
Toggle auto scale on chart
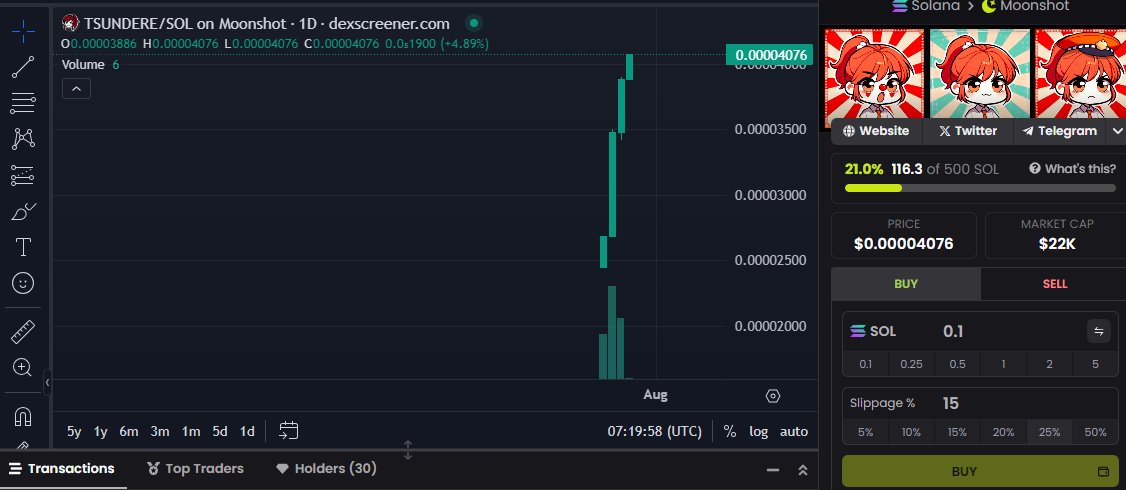[794, 432]
